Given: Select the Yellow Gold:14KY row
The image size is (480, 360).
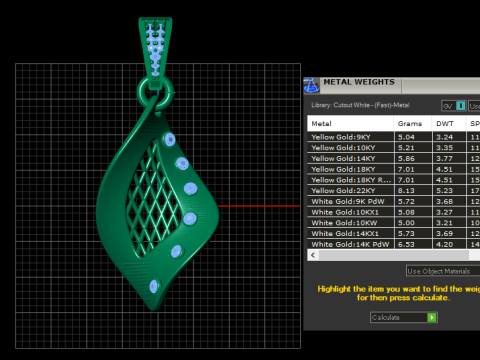Looking at the screenshot, I should click(393, 158).
